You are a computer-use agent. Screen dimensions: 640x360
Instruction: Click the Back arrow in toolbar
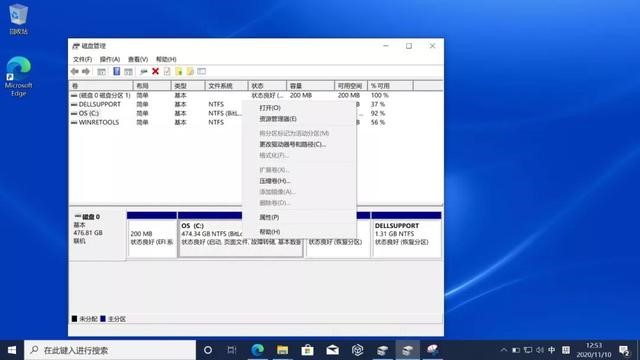(75, 71)
